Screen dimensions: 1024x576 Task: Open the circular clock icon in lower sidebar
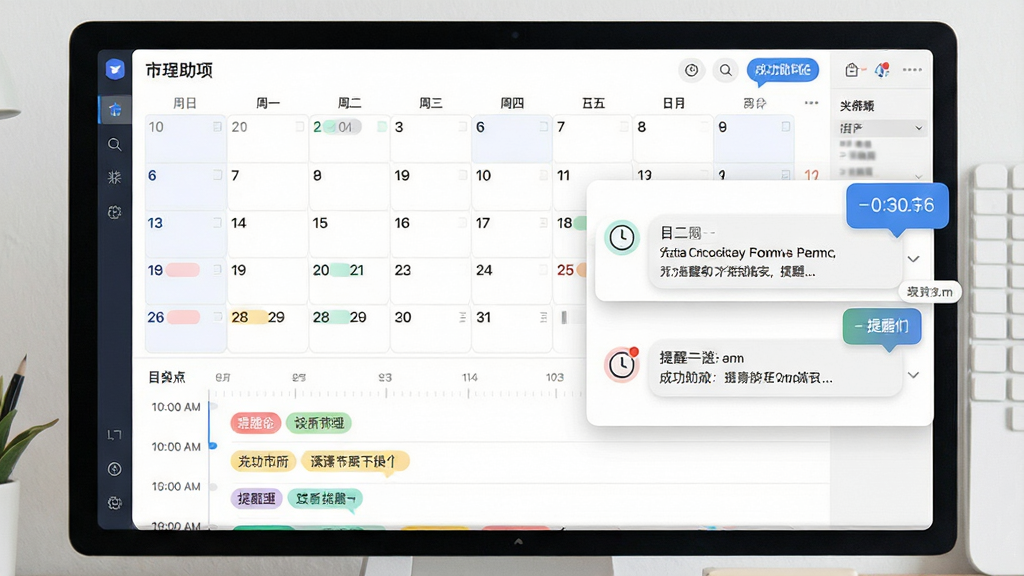tap(114, 469)
